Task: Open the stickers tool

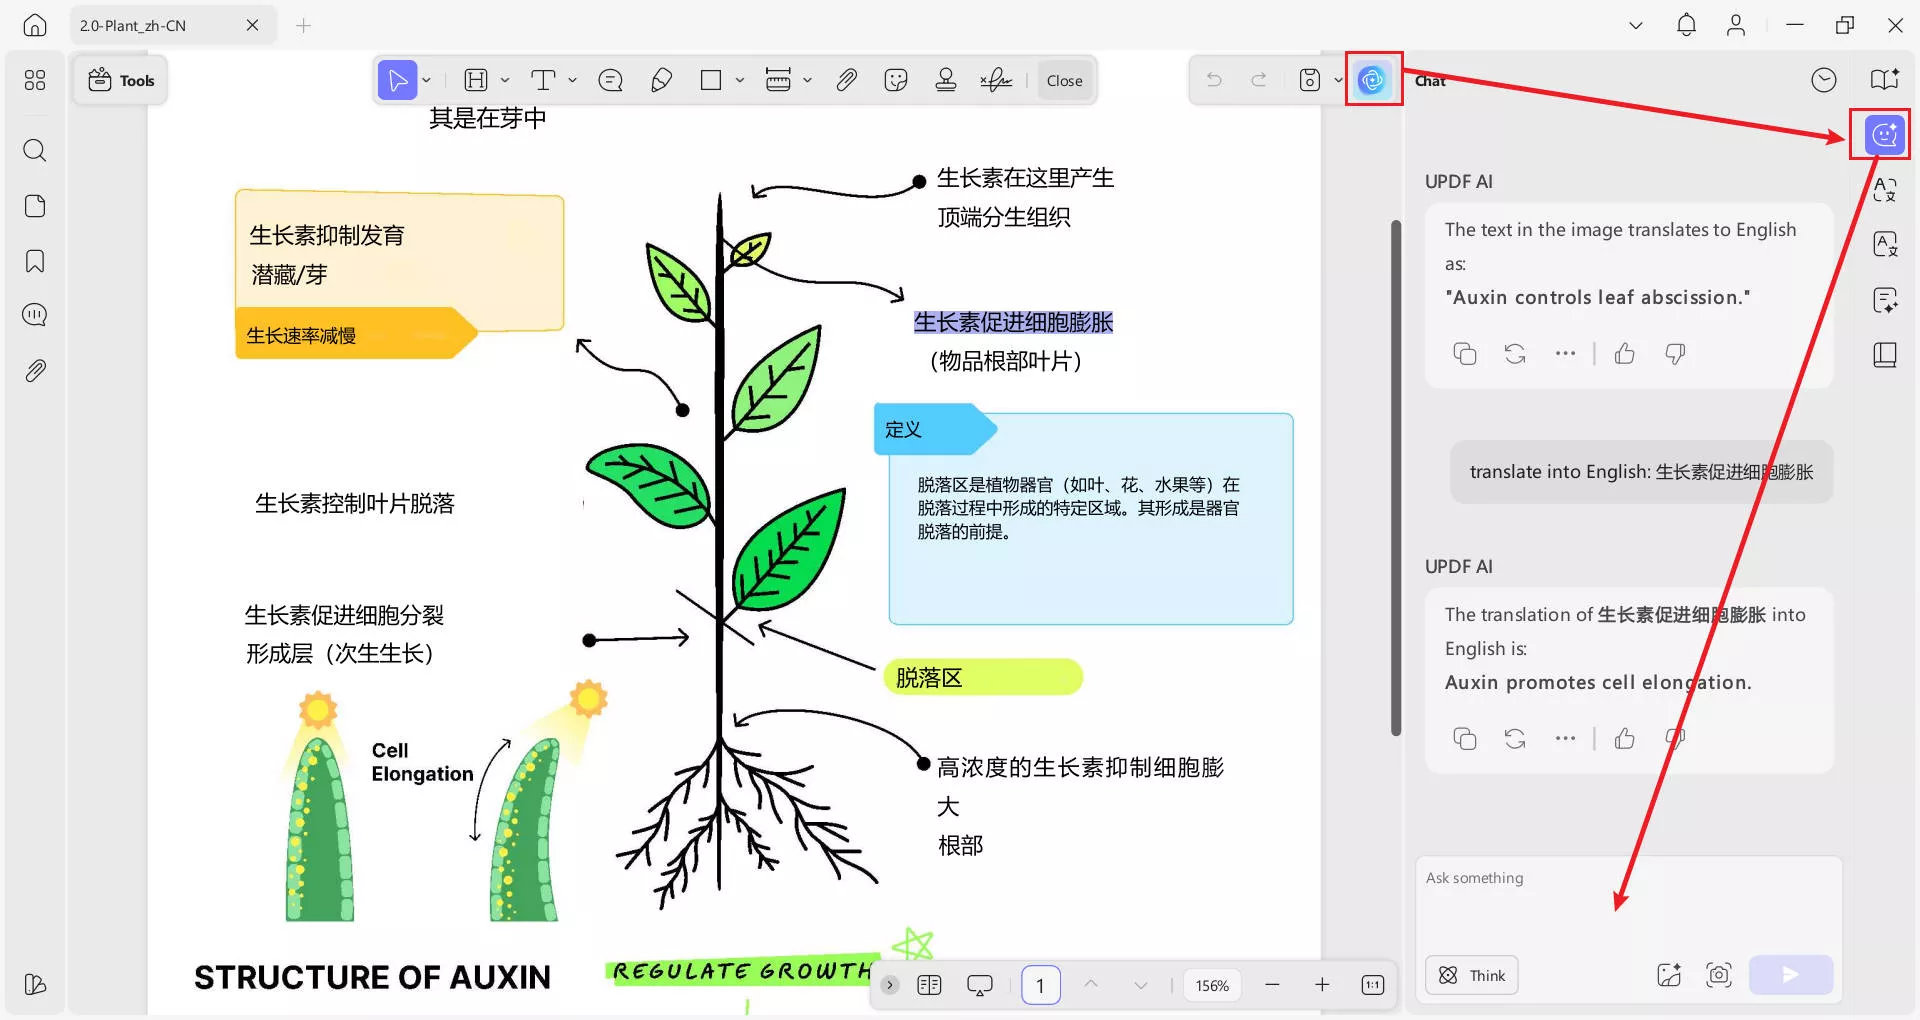Action: (x=896, y=80)
